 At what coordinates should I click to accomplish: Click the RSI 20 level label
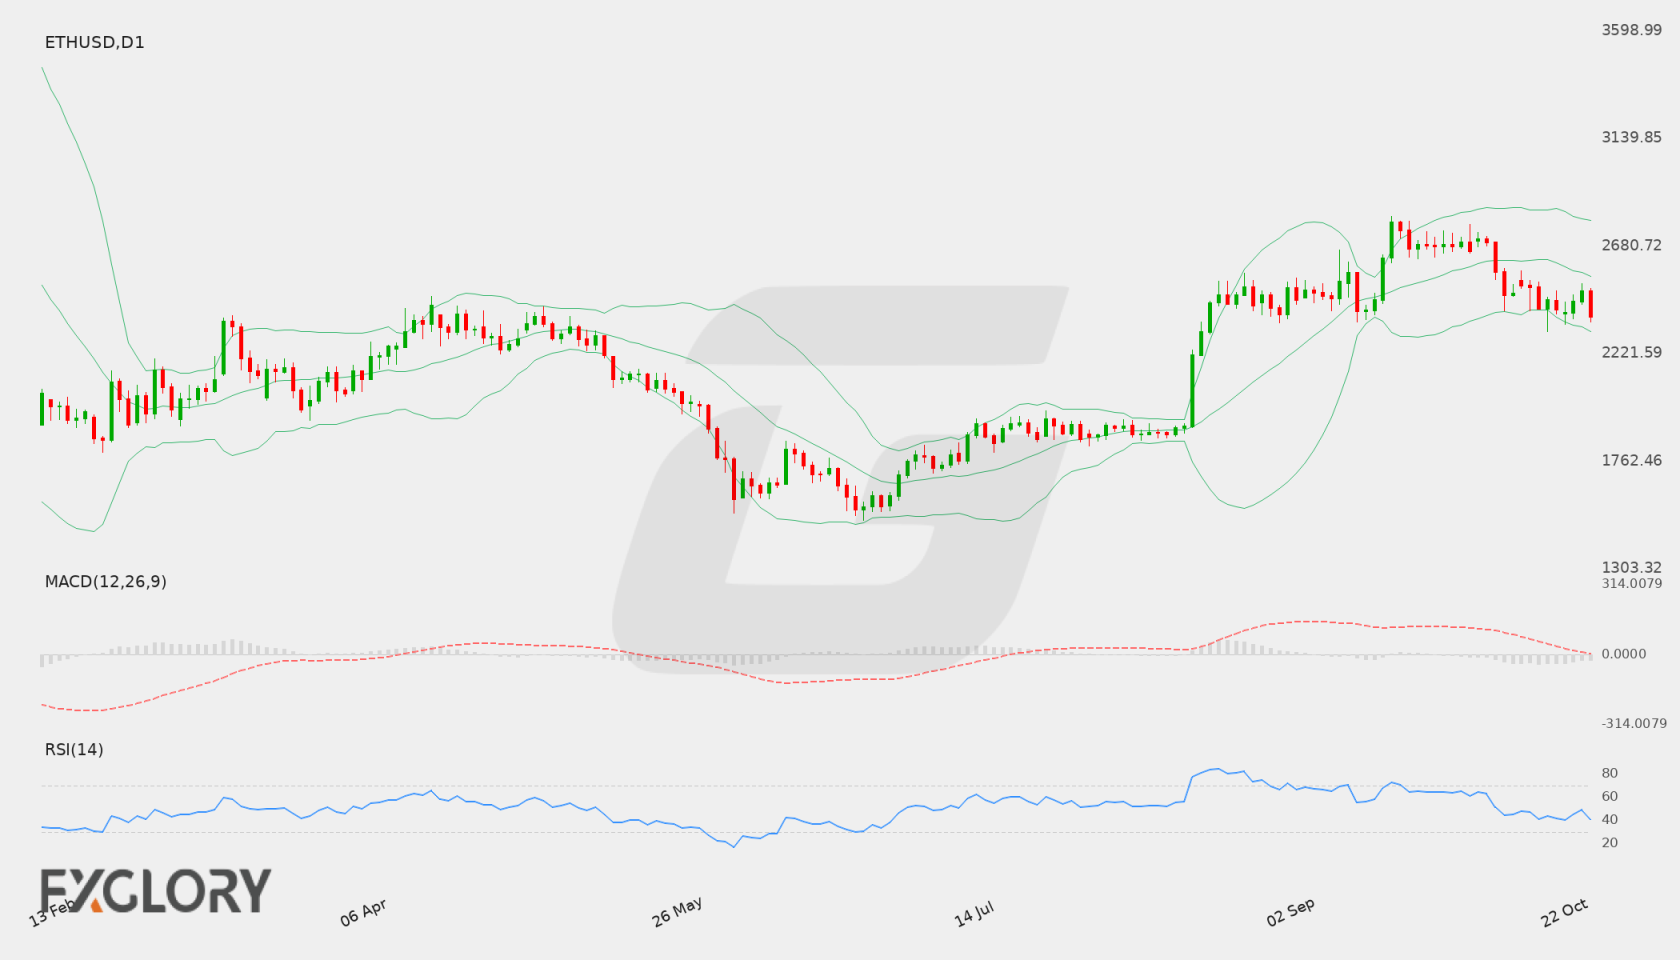(1610, 842)
